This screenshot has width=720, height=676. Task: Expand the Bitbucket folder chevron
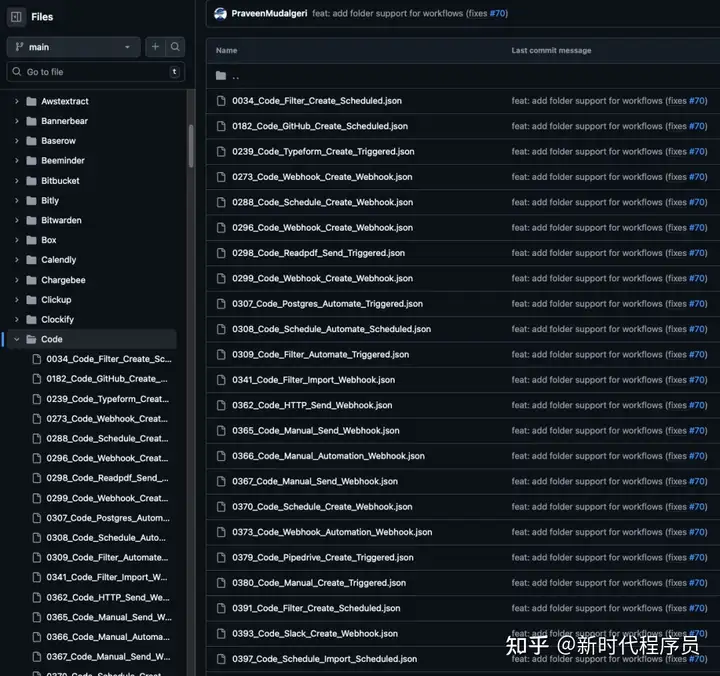tap(17, 180)
